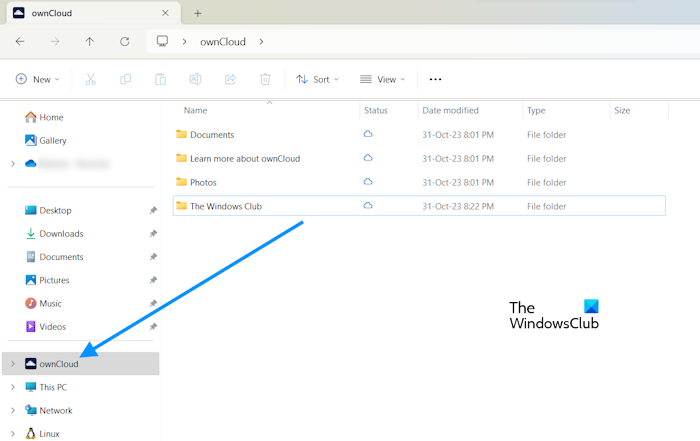Open the OneDrive cloud entry in sidebar

point(67,164)
